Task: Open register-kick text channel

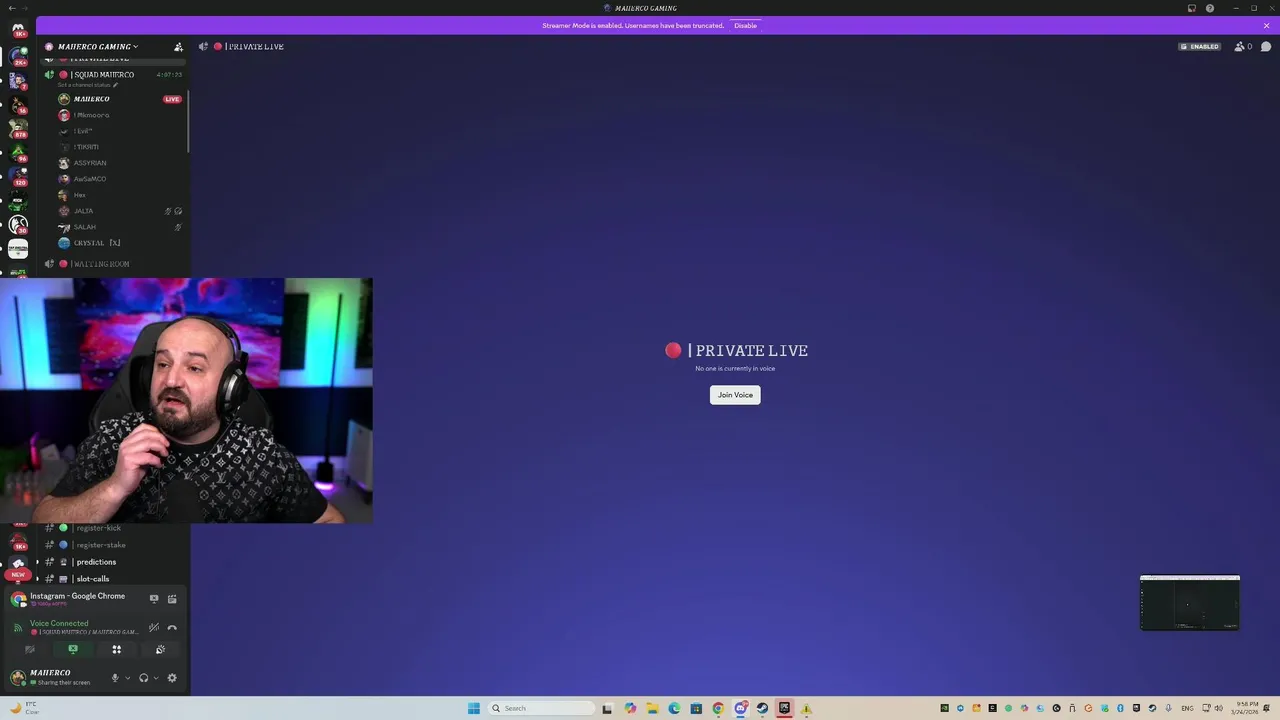Action: (x=115, y=528)
